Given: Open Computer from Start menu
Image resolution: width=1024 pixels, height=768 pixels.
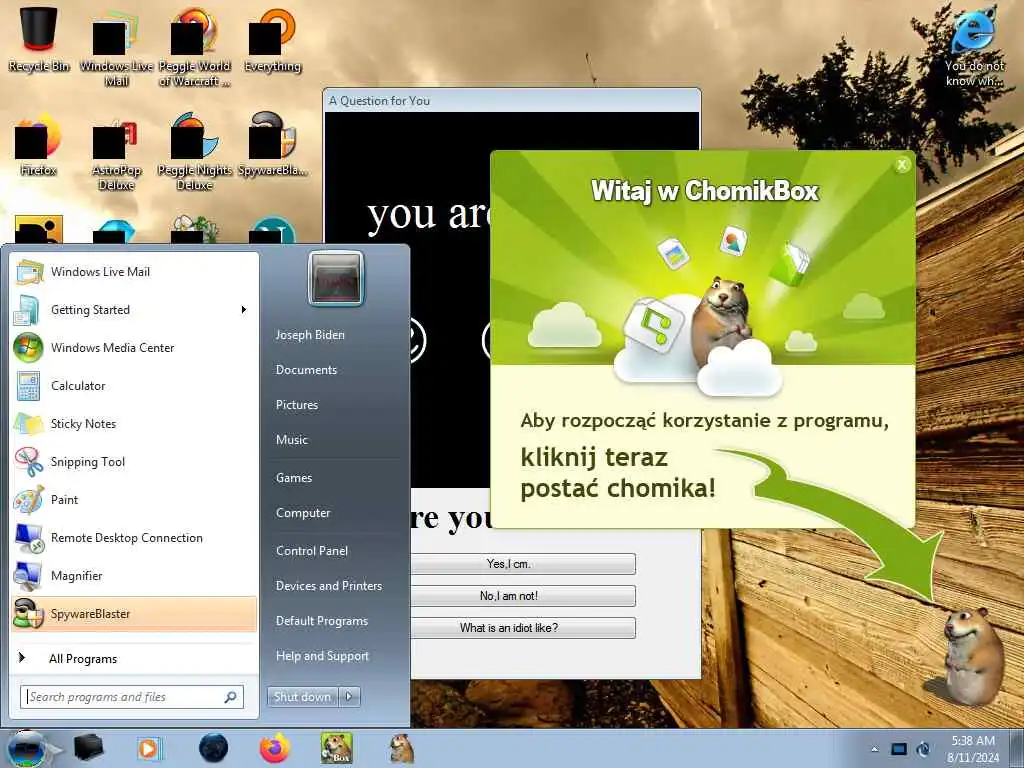Looking at the screenshot, I should [303, 513].
